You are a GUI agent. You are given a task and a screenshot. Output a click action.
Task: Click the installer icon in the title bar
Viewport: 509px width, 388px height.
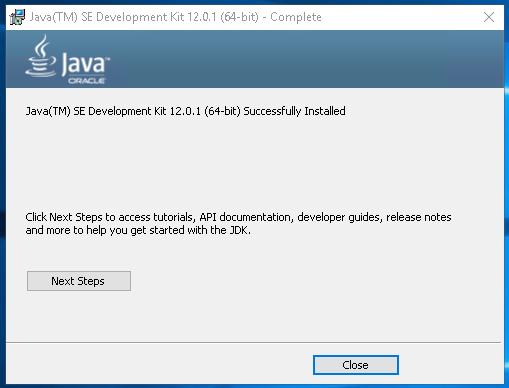(x=17, y=17)
